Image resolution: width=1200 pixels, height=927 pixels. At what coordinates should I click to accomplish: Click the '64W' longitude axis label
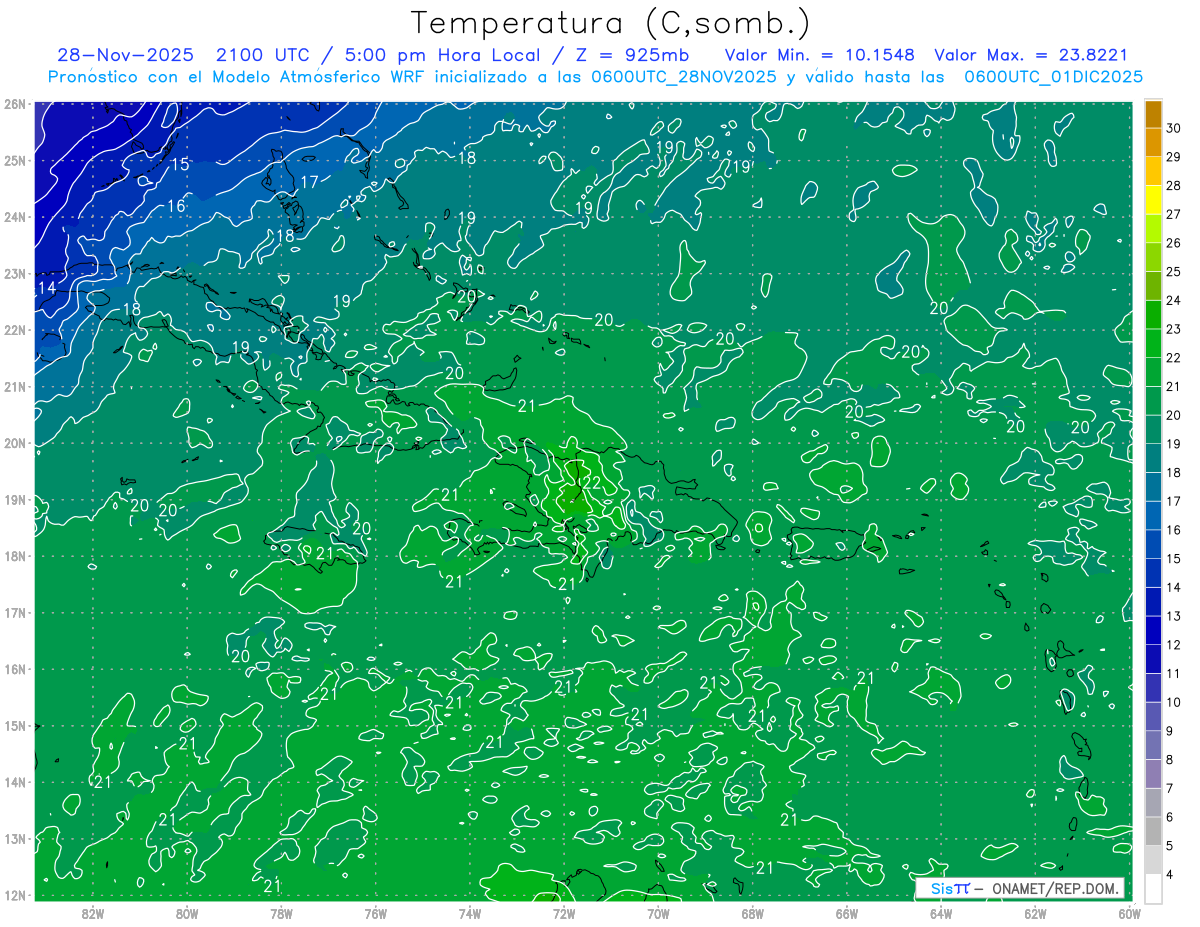coord(941,913)
